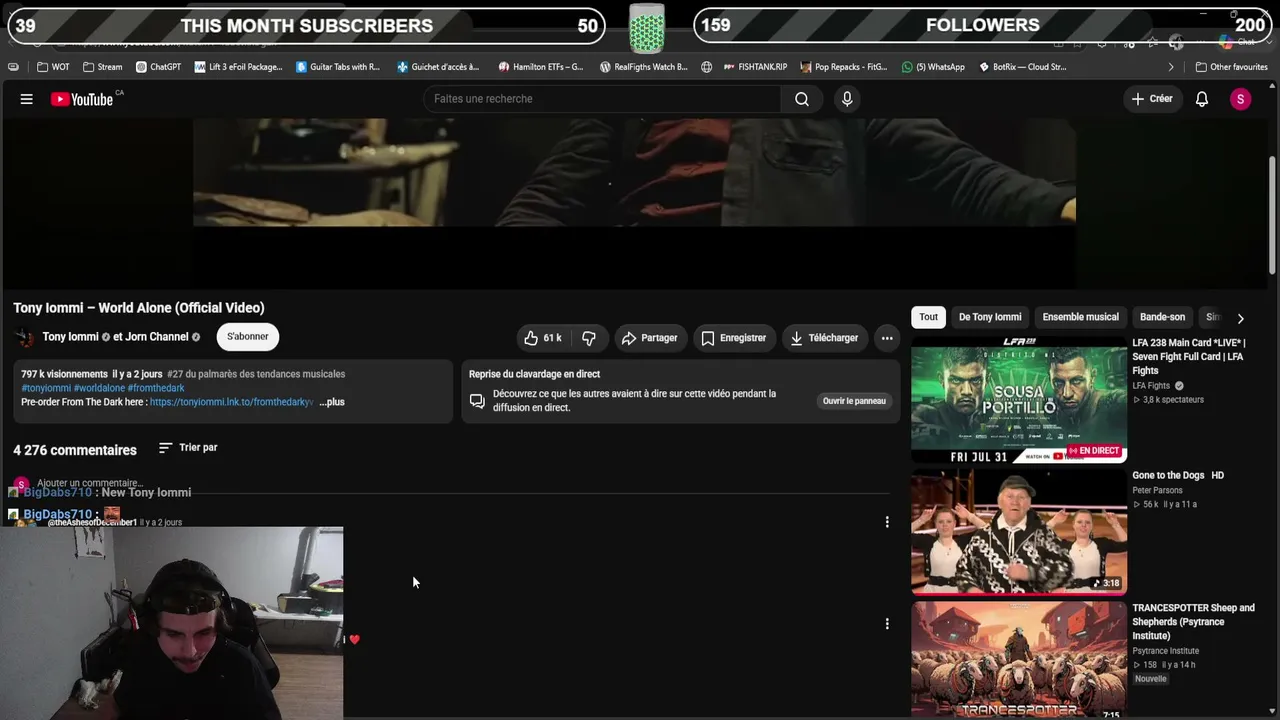
Task: Open the BotRix Cloud bookmark
Action: point(1022,67)
